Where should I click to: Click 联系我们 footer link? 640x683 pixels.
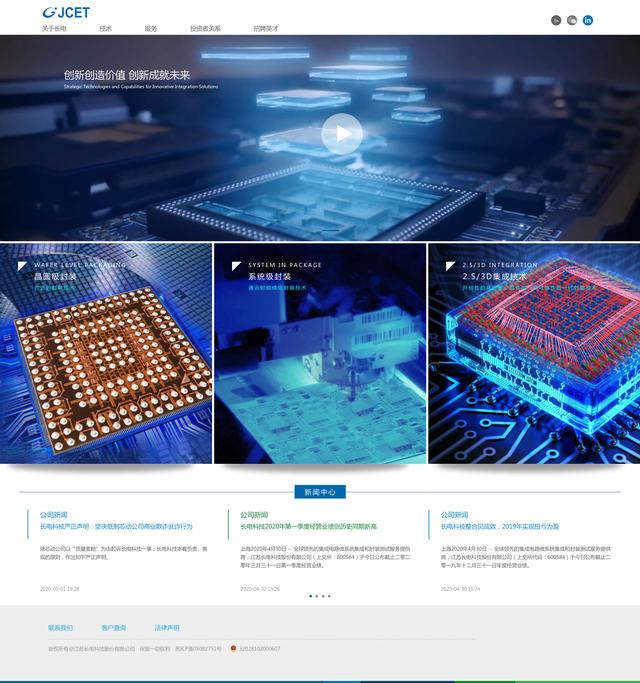[60, 628]
